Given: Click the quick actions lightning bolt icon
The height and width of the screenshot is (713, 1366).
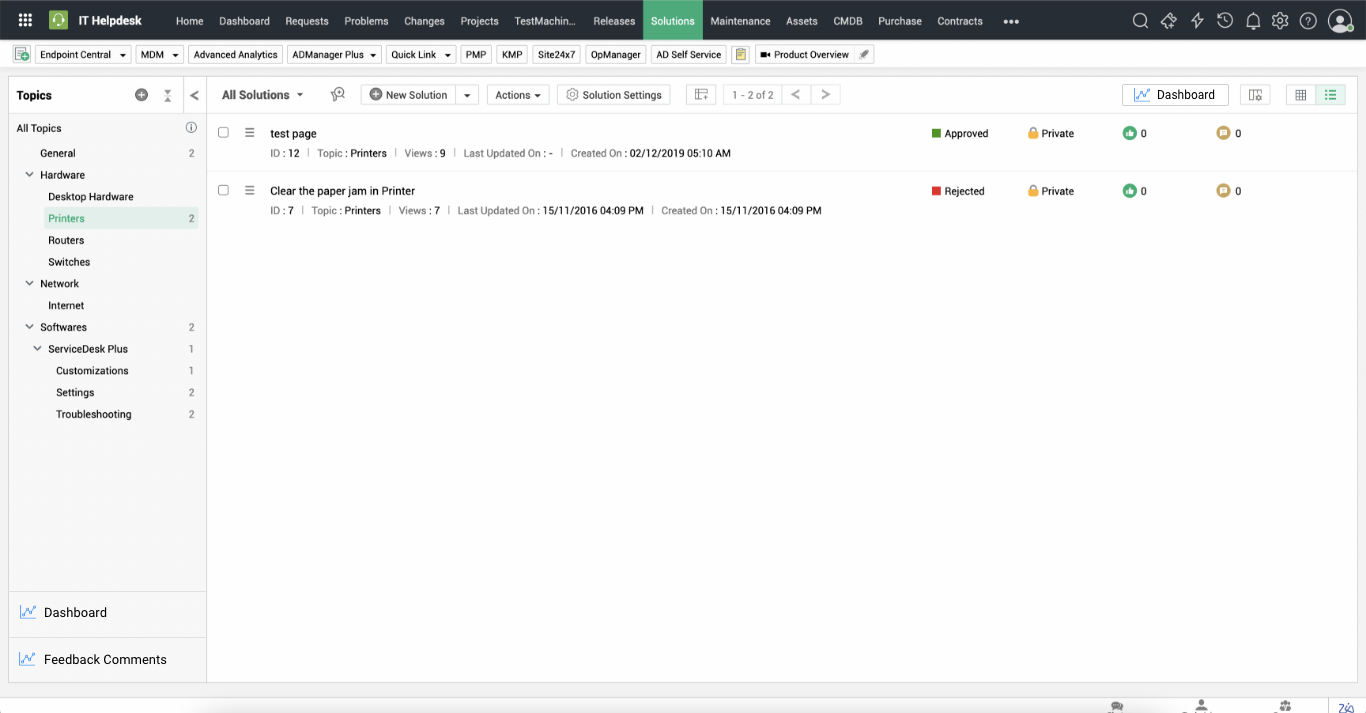Looking at the screenshot, I should (1197, 21).
